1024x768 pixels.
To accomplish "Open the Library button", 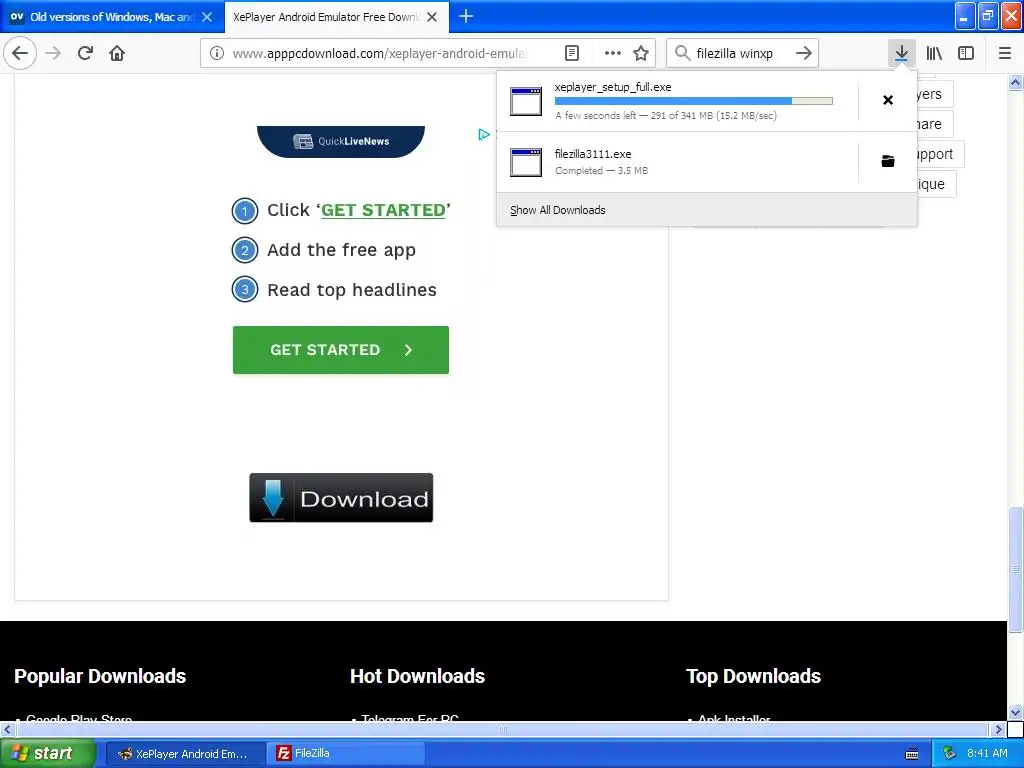I will pyautogui.click(x=934, y=53).
